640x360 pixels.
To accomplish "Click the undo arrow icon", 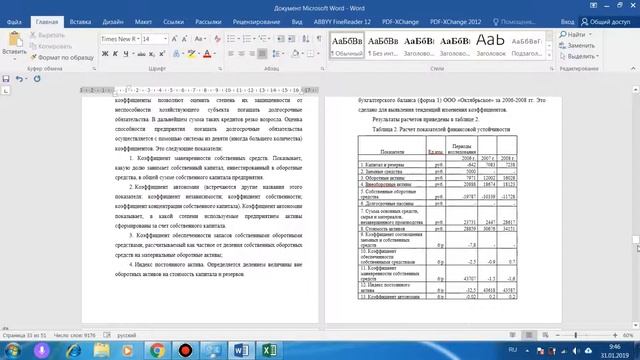I will [19, 79].
